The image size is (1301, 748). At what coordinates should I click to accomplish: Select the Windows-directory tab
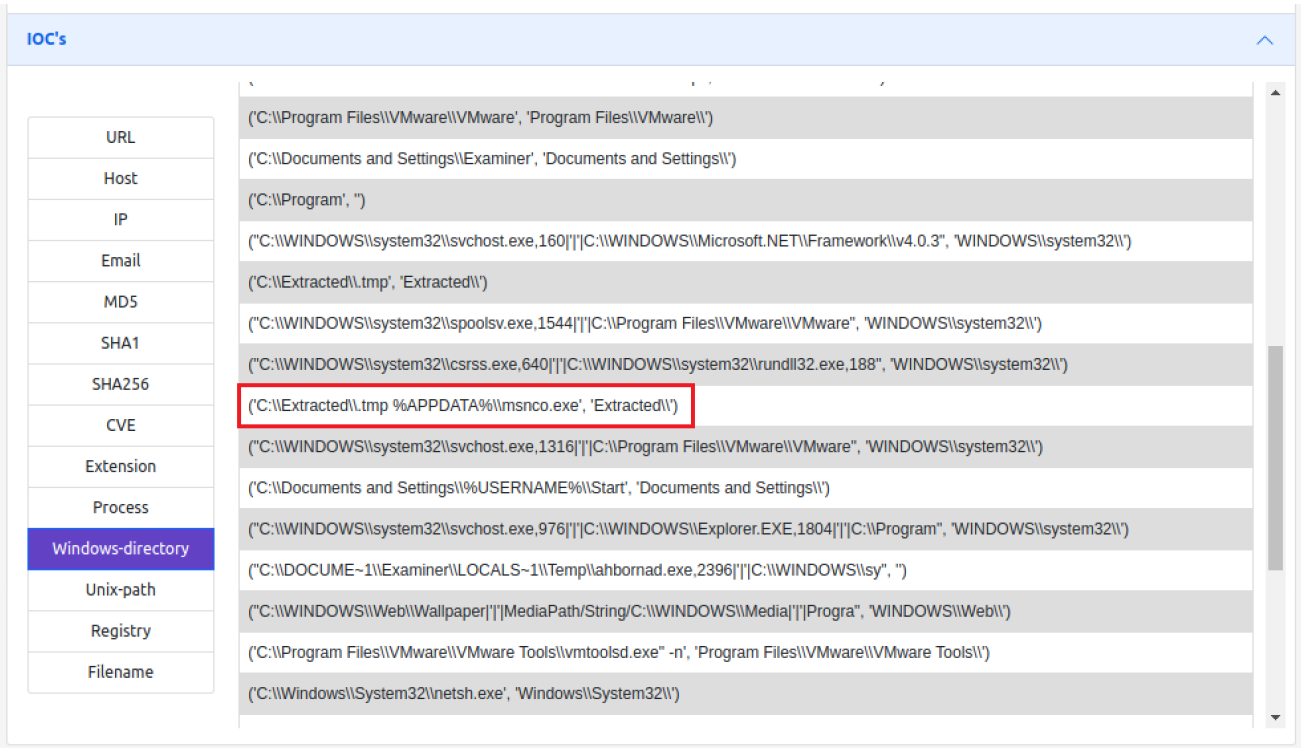point(120,548)
